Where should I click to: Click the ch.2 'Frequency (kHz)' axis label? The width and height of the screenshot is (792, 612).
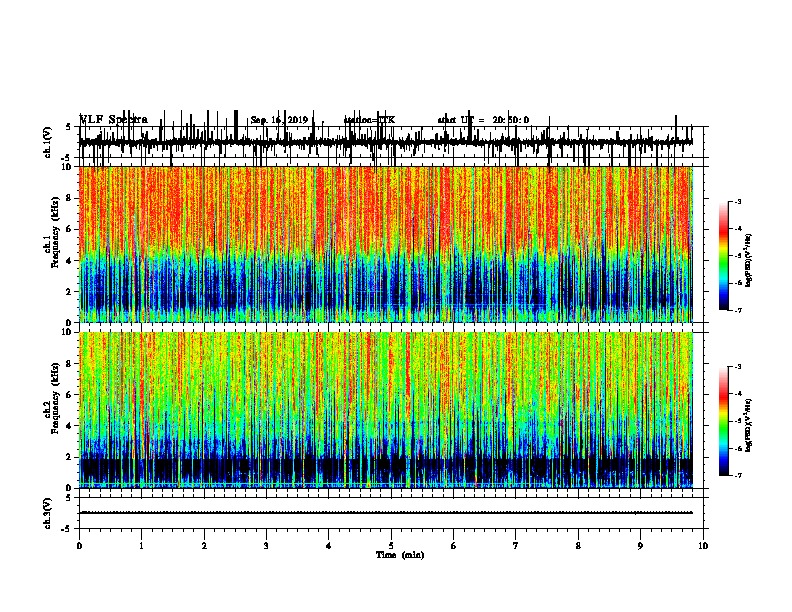(55, 398)
